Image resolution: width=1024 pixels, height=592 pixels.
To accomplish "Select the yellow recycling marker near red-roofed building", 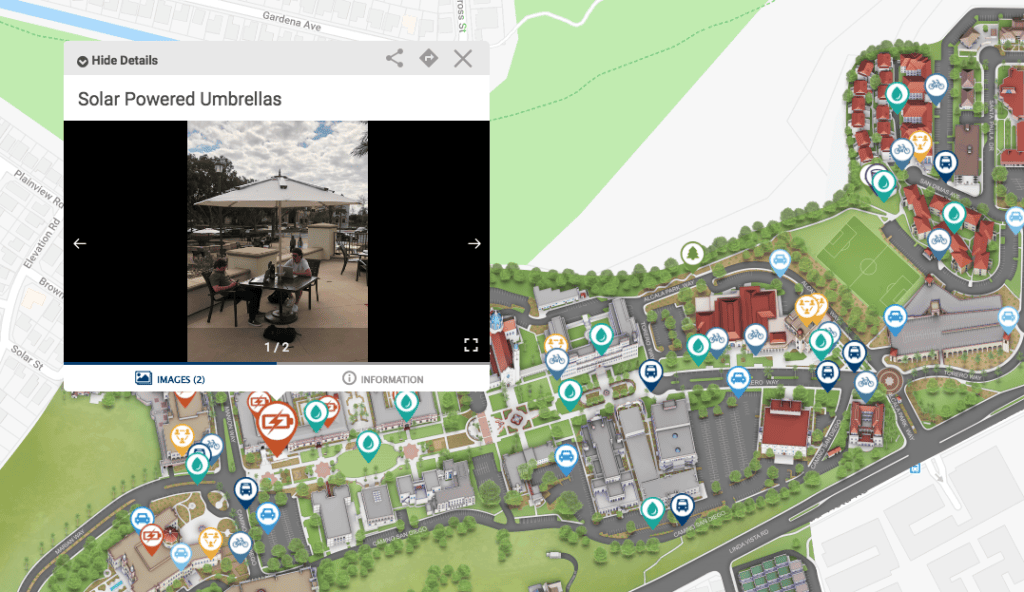I will (808, 310).
